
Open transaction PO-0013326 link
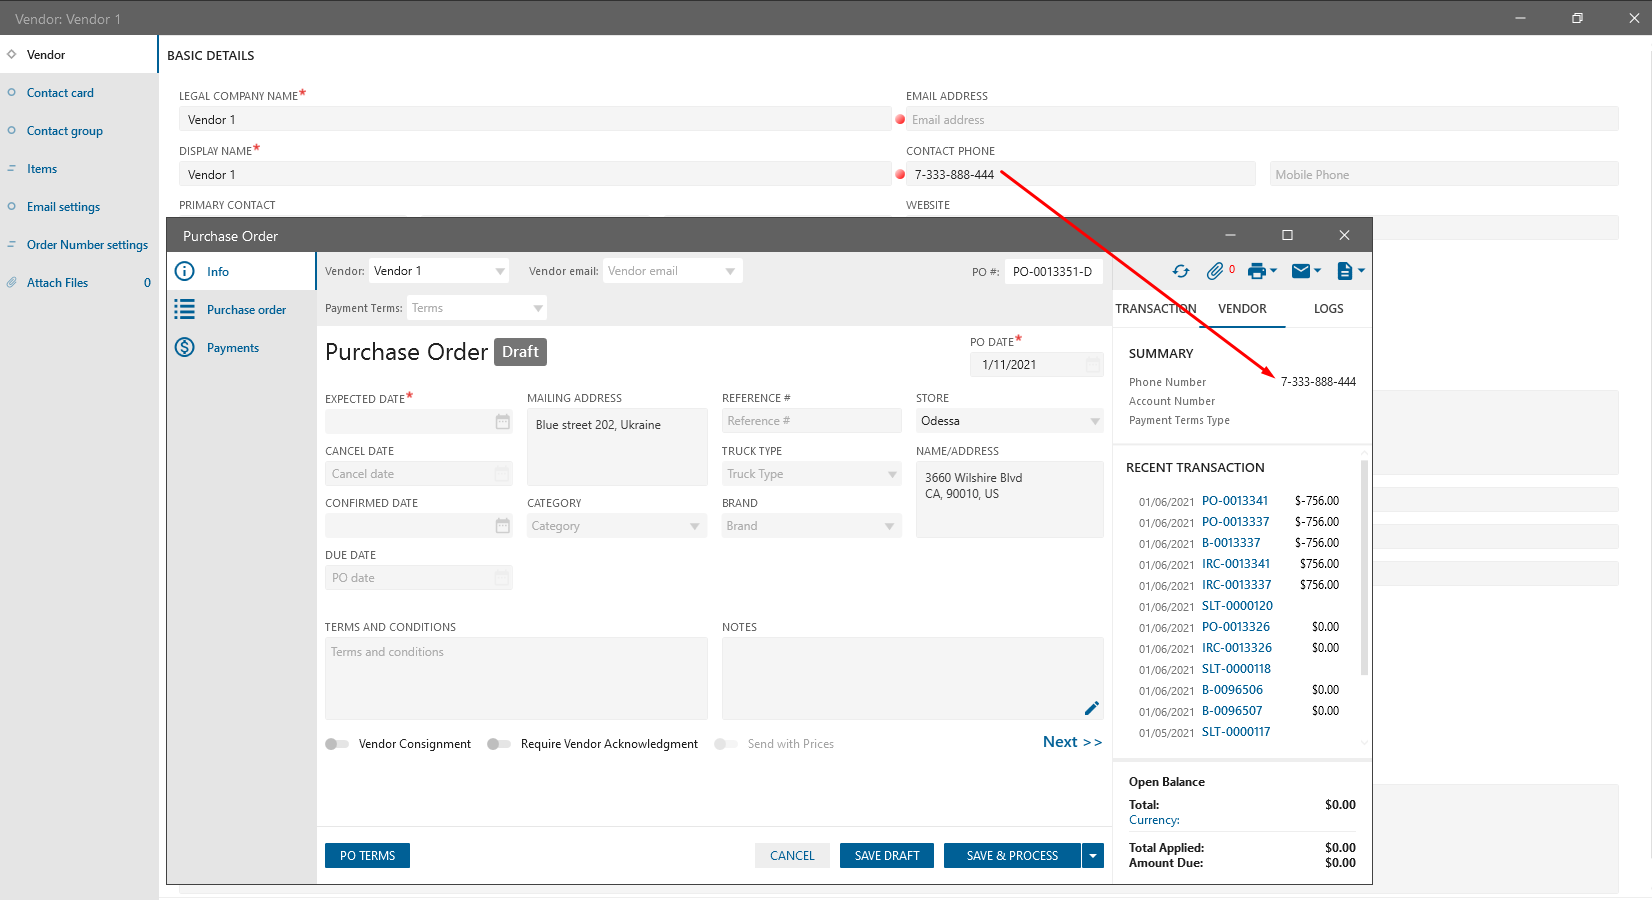(1236, 627)
